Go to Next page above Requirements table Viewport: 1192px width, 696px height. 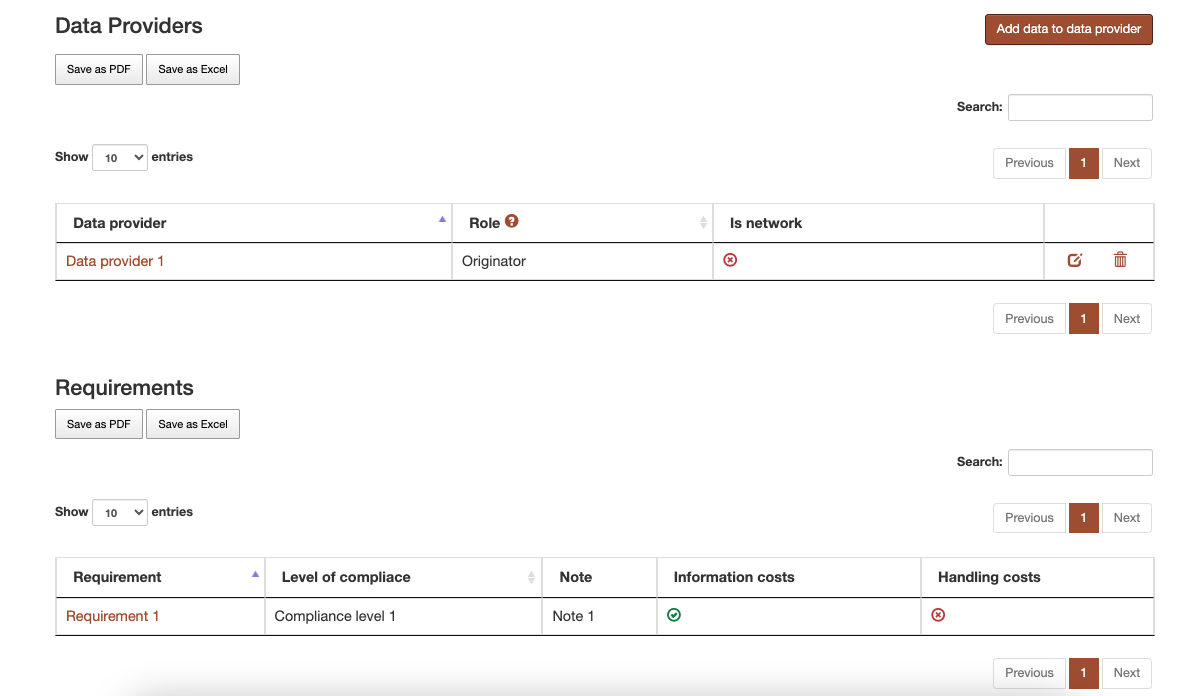point(1127,518)
